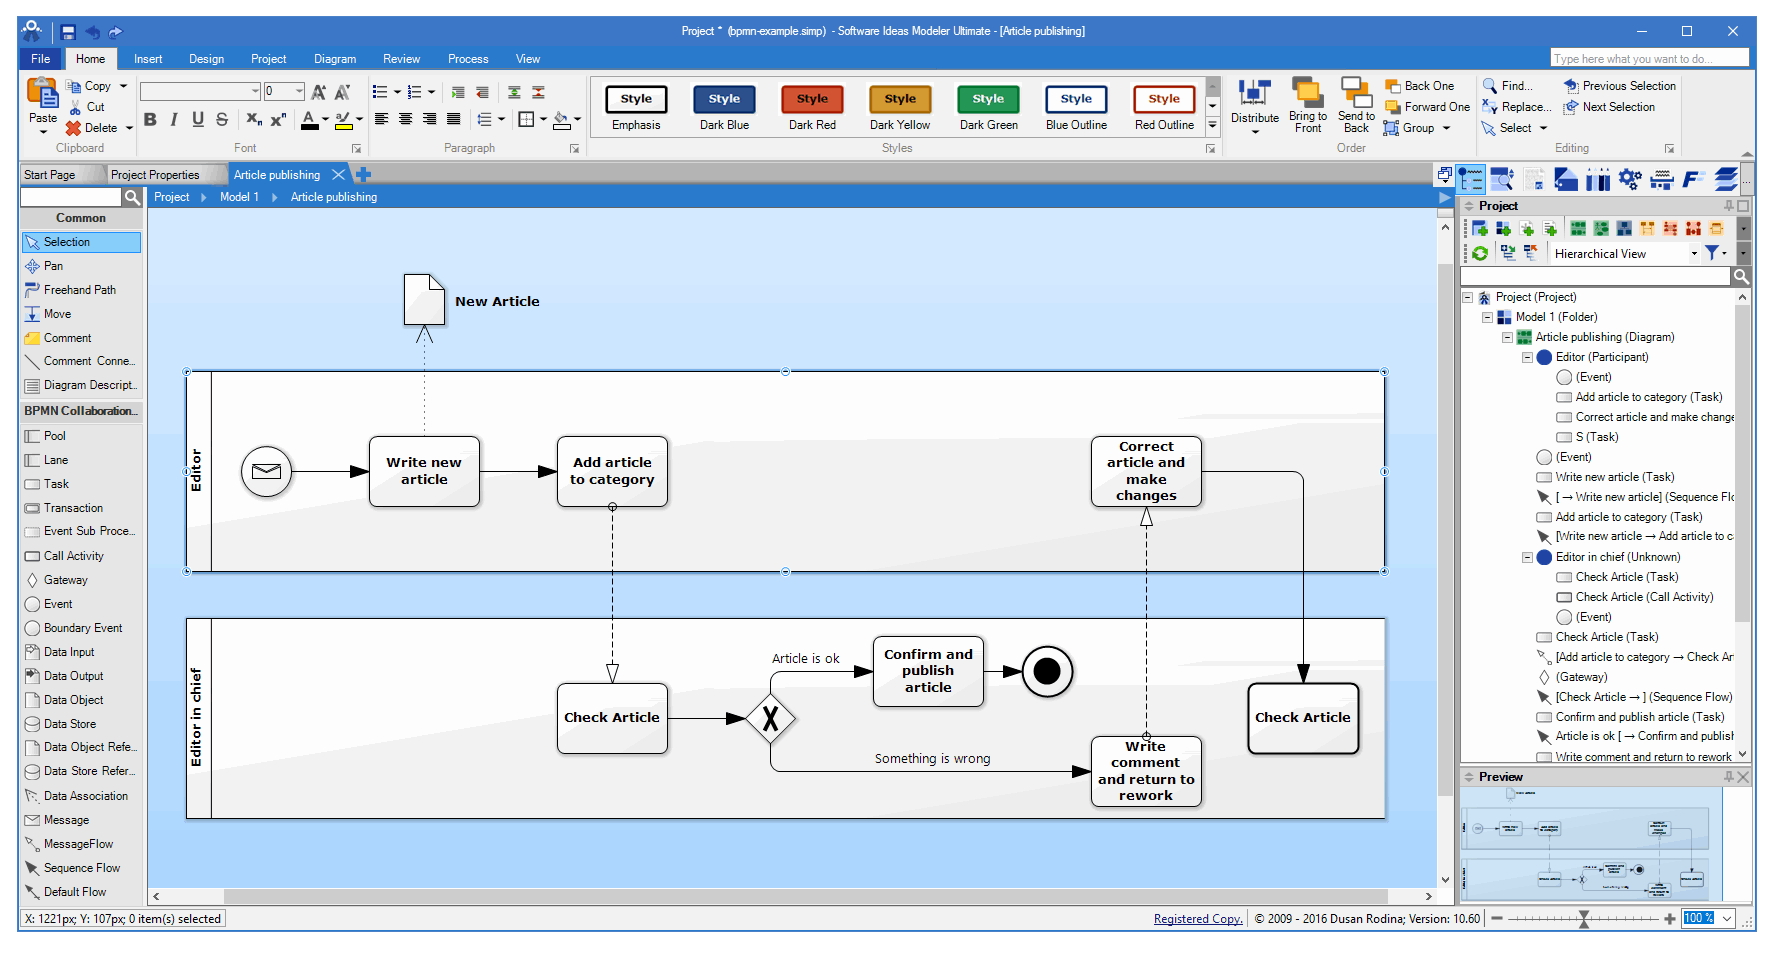Viewport: 1778px width, 954px height.
Task: Open the Start Page tab
Action: click(x=50, y=174)
